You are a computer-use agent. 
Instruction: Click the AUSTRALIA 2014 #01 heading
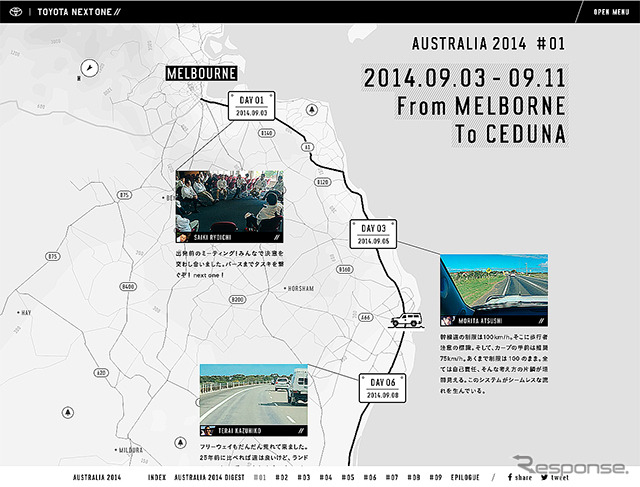(x=488, y=44)
